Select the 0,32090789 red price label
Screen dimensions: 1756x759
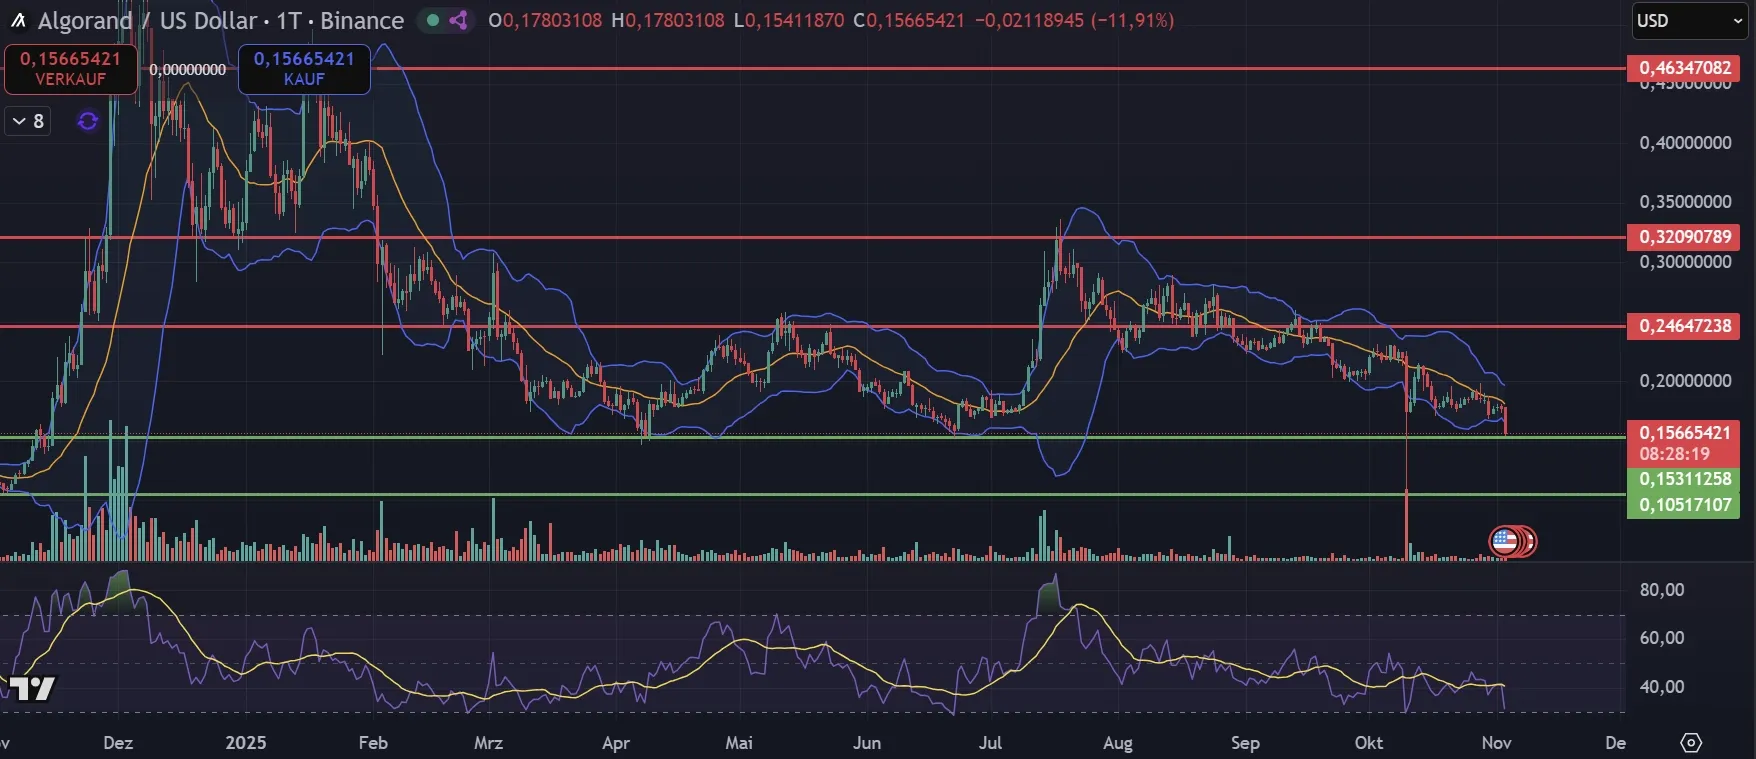click(x=1684, y=237)
